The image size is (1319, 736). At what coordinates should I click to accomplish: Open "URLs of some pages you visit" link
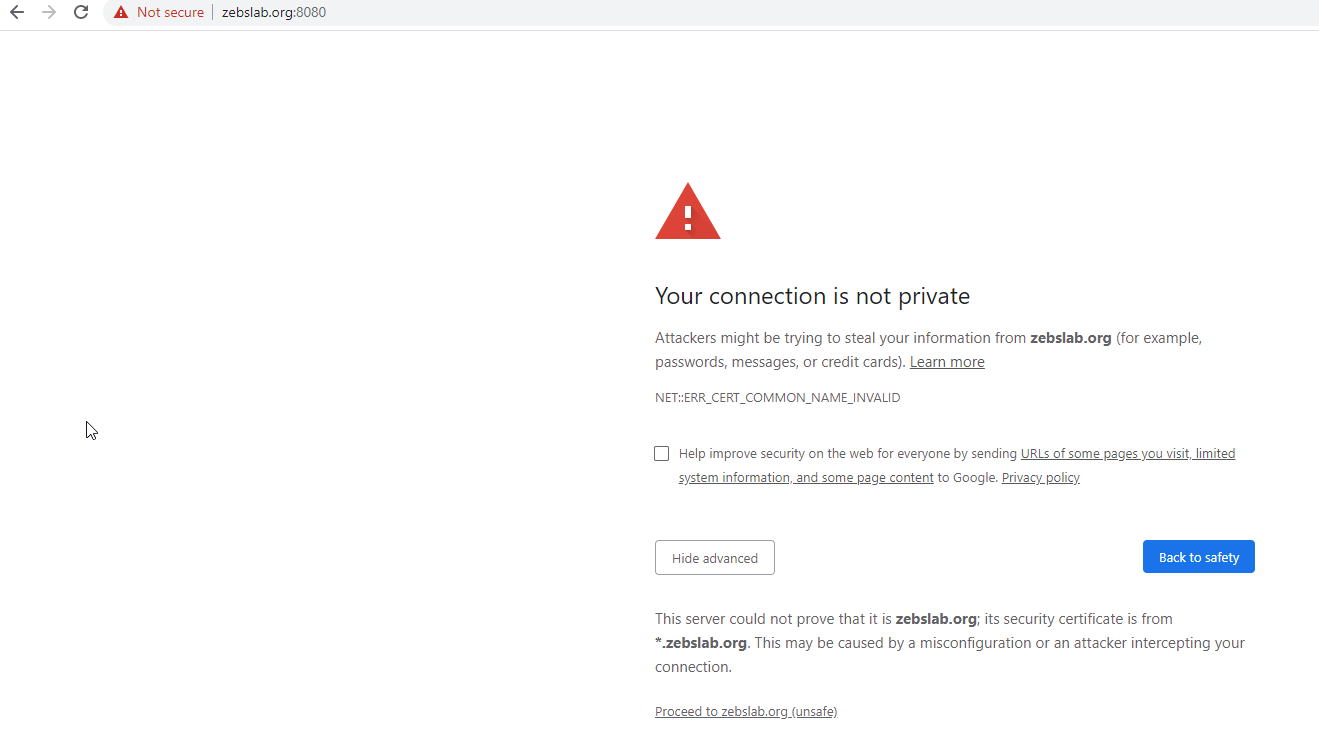pyautogui.click(x=1105, y=453)
